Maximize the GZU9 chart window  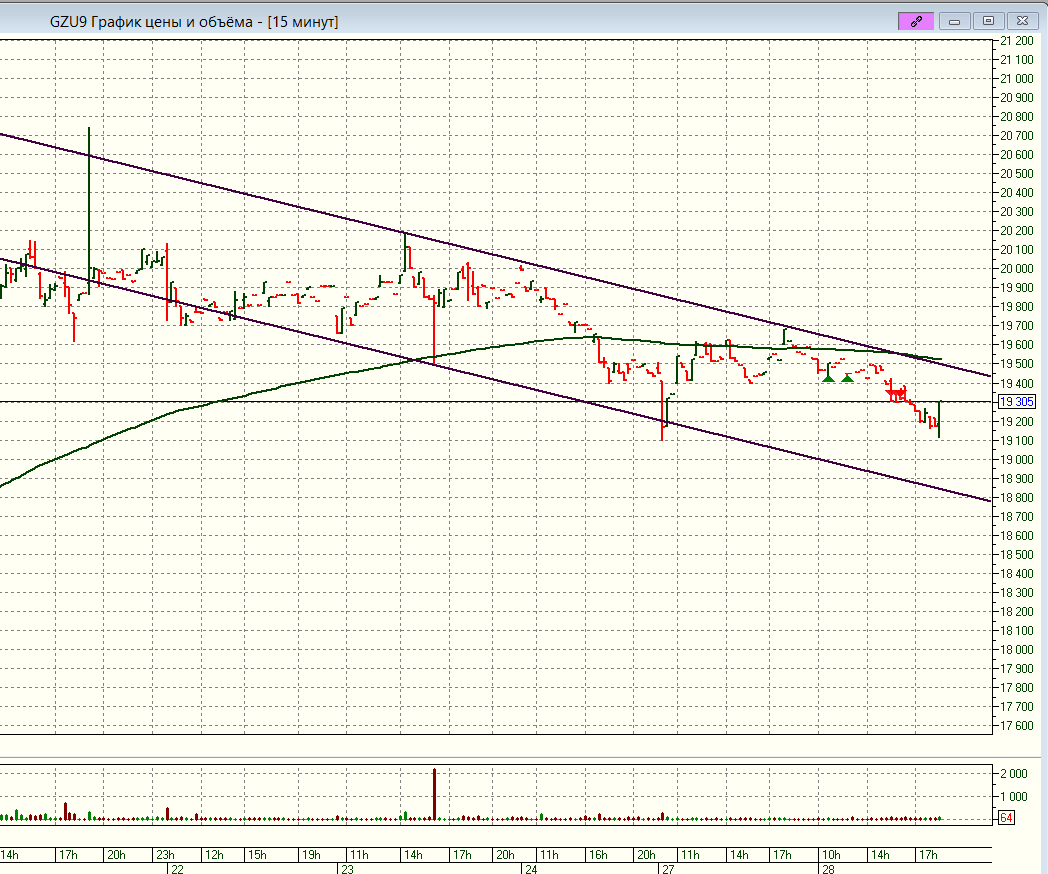point(988,20)
